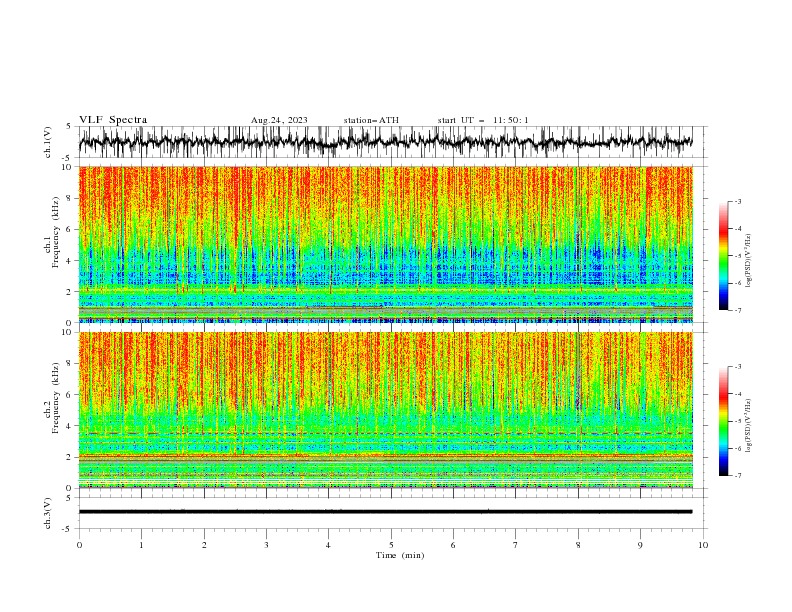Screen dimensions: 792x612
Task: Click time axis tick label "3"
Action: click(266, 545)
